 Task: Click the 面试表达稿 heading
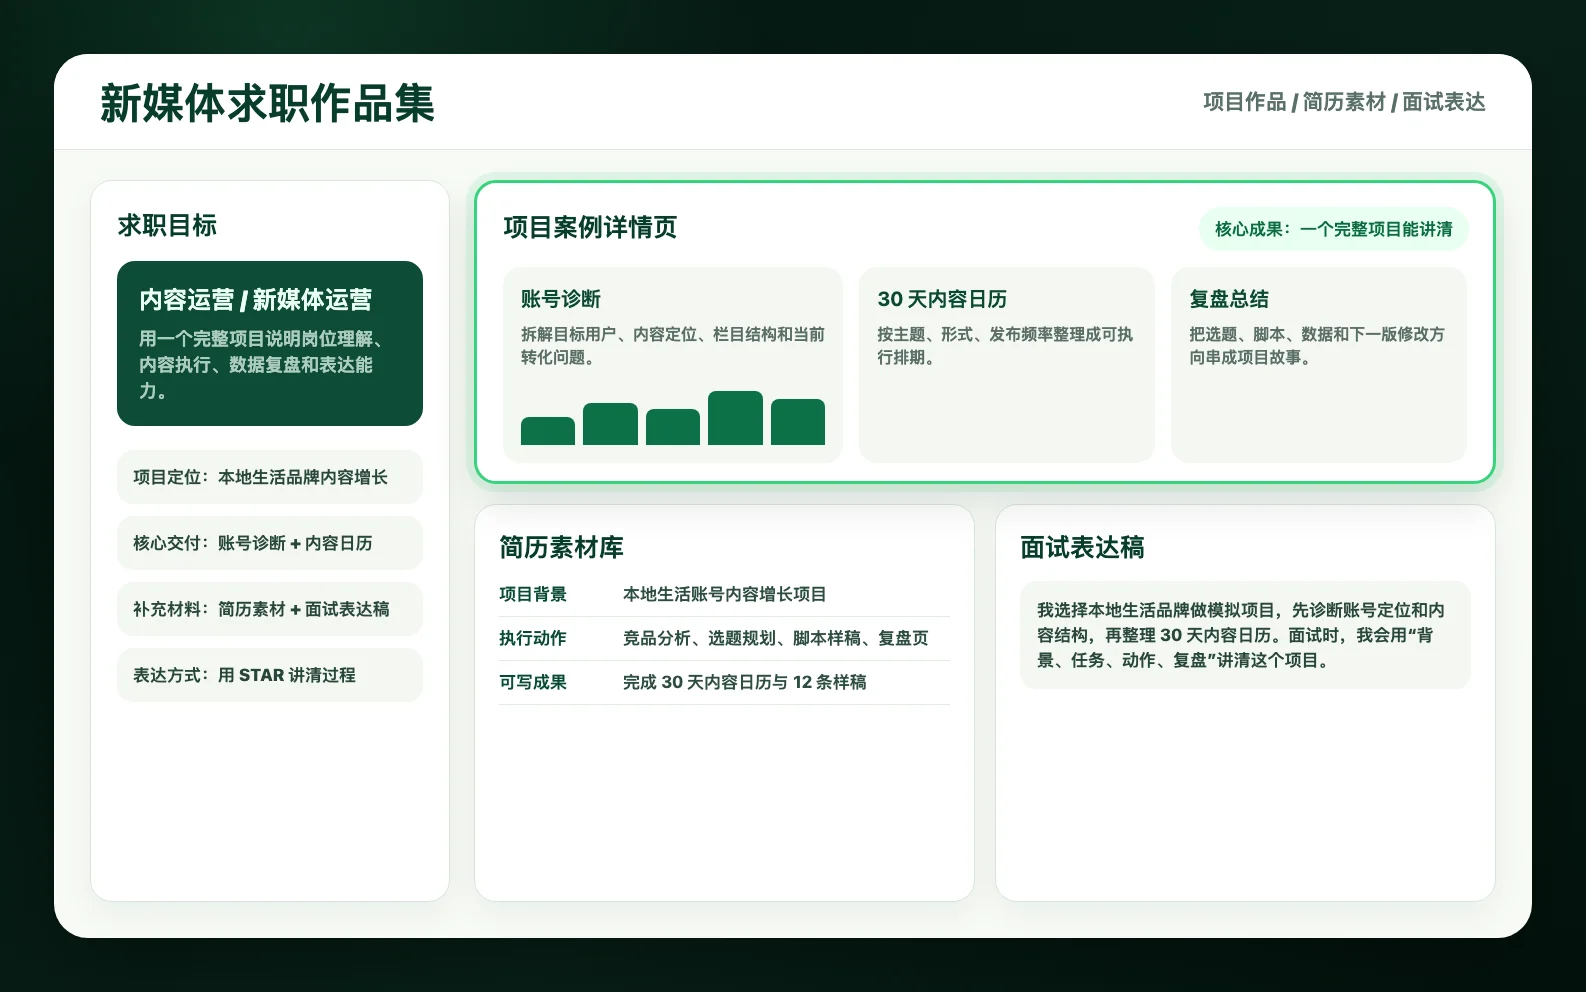[x=1082, y=548]
